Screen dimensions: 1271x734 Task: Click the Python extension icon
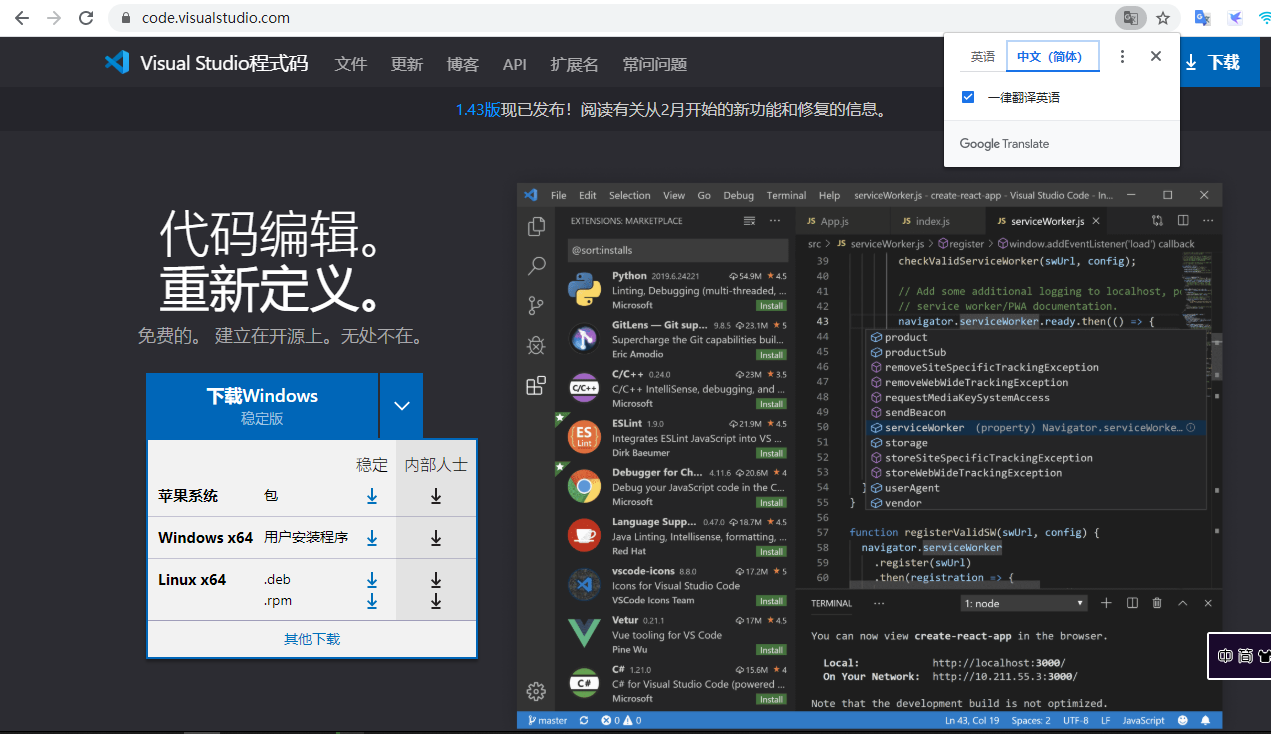tap(583, 289)
